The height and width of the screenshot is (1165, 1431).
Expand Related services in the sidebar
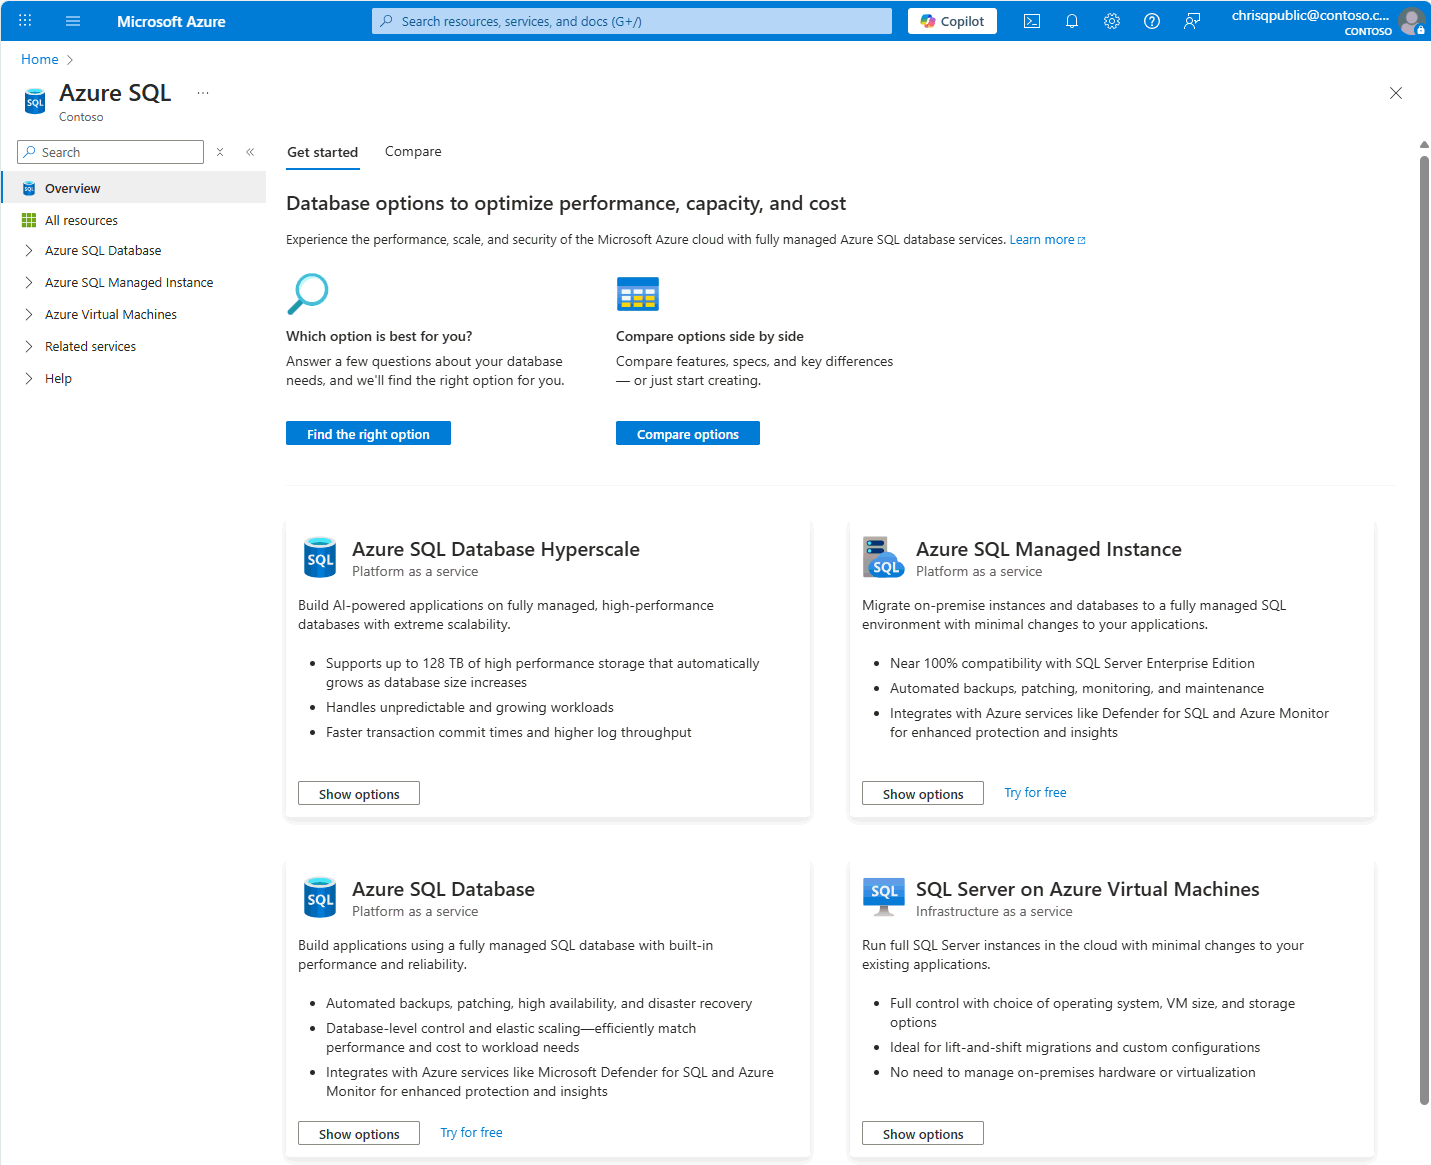pos(29,346)
